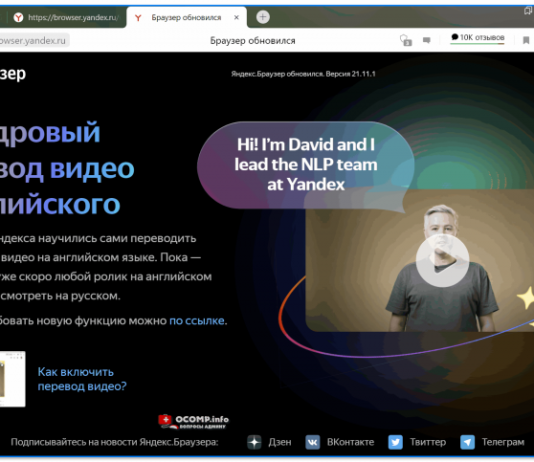
Task: Open the ВКонтакте link
Action: tap(350, 442)
